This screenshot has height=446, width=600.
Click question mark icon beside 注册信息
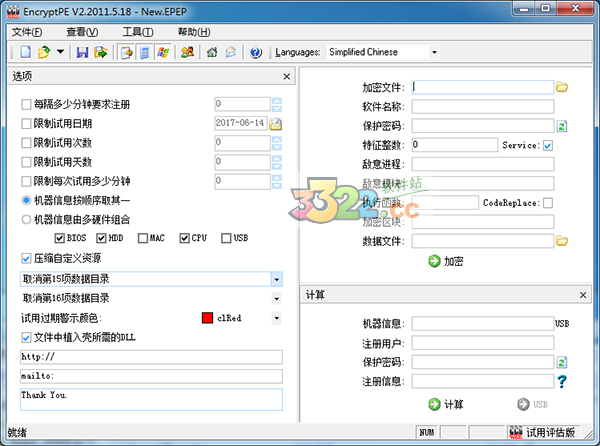click(x=561, y=381)
